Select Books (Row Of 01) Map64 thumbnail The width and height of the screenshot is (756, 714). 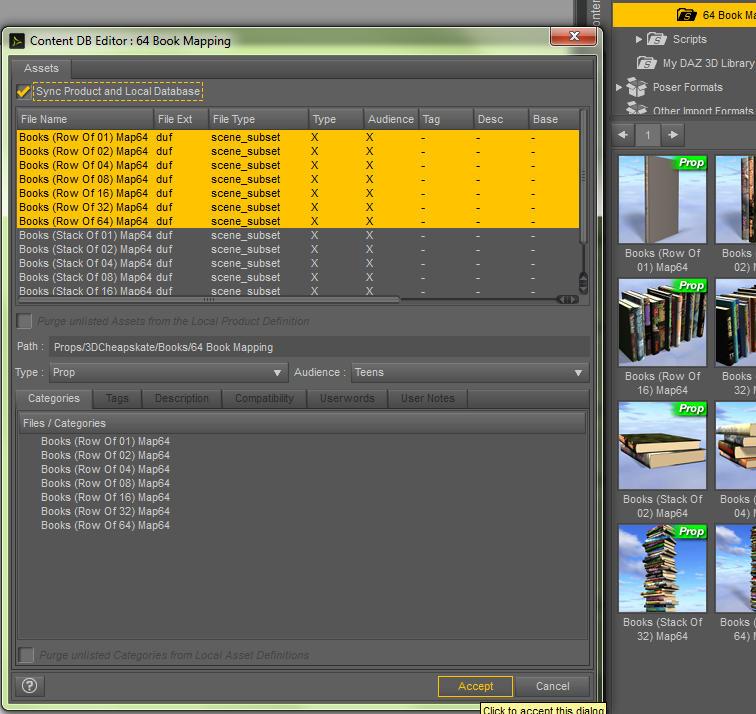662,199
